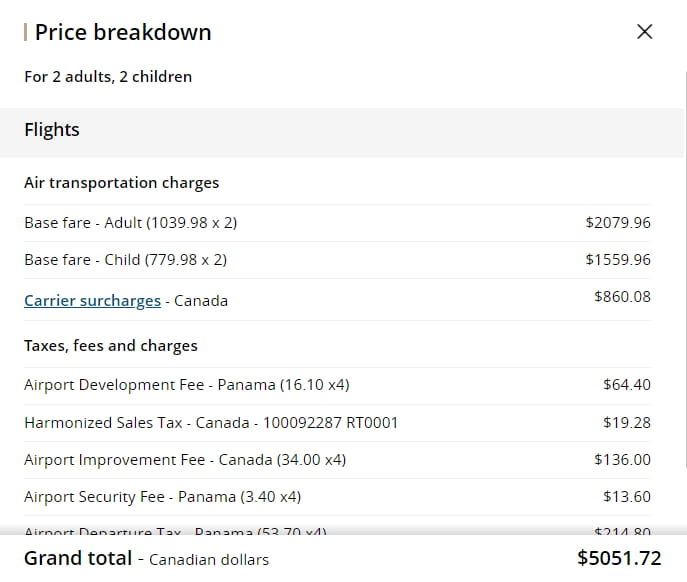Click the $19.28 sales tax amount
The height and width of the screenshot is (582, 687).
627,423
